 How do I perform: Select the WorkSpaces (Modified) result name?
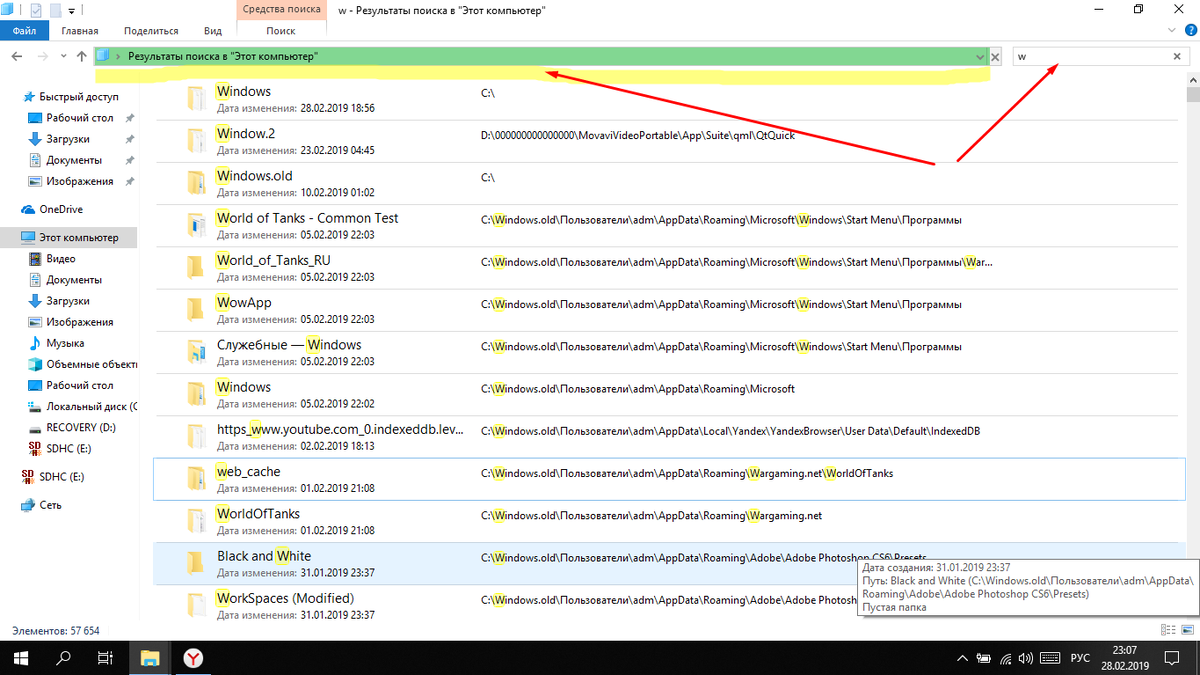[285, 598]
